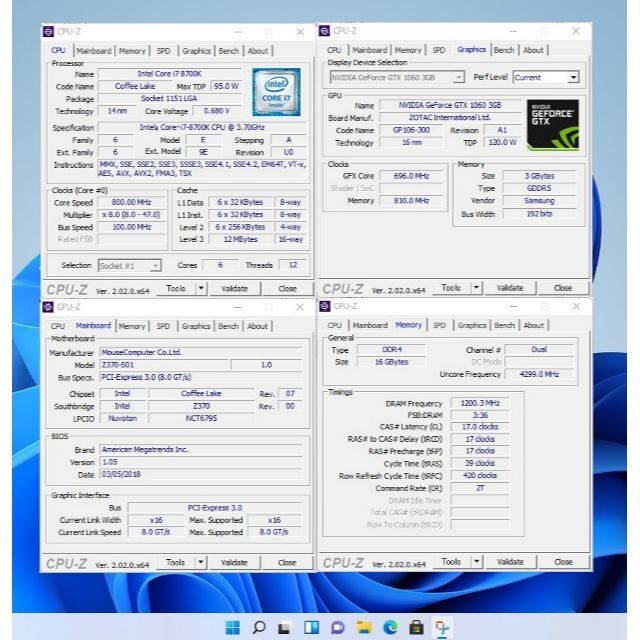Click Validate in the CPU tab window
Screen dimensions: 640x640
(235, 289)
